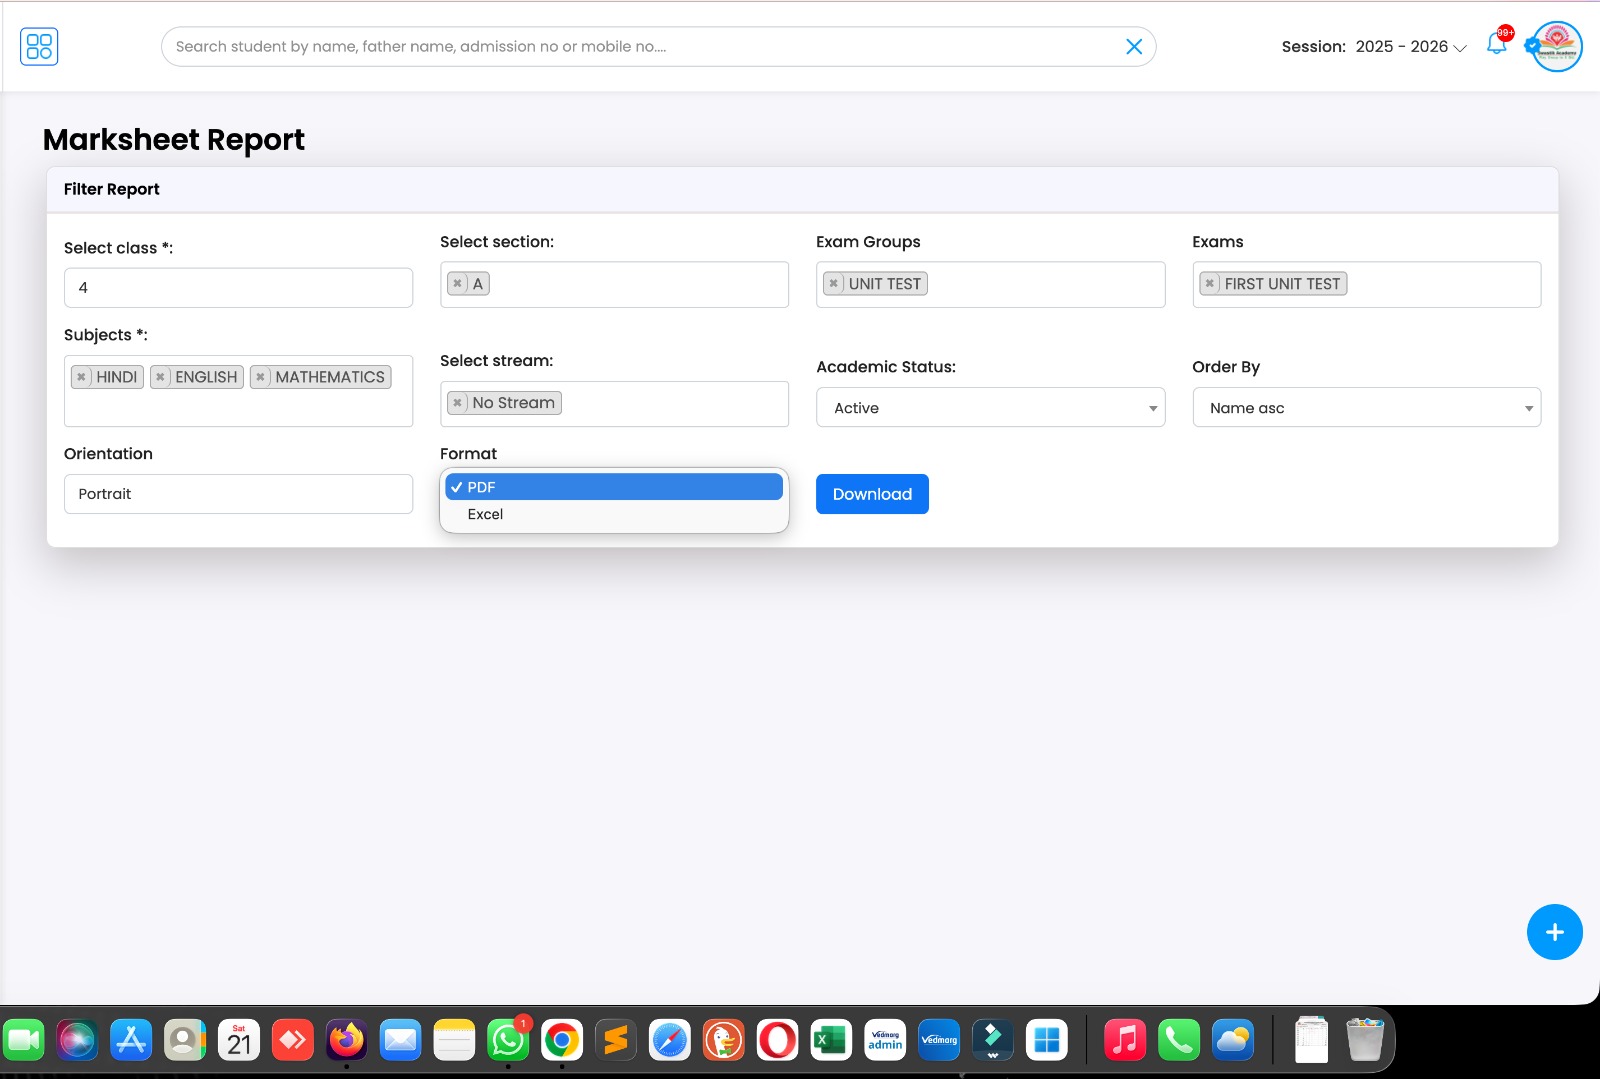
Task: Remove section A from Select section
Action: coord(457,283)
